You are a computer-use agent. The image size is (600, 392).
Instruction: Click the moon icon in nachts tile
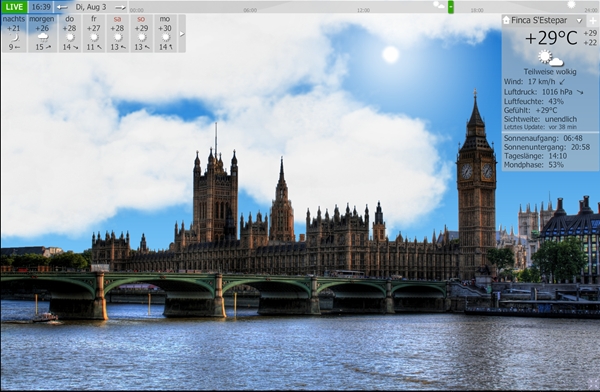[x=14, y=37]
